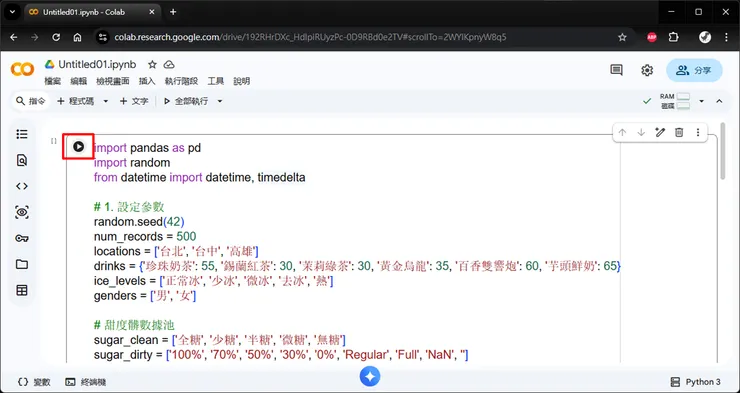This screenshot has width=740, height=393.
Task: Open the 工具 menu
Action: click(x=216, y=81)
